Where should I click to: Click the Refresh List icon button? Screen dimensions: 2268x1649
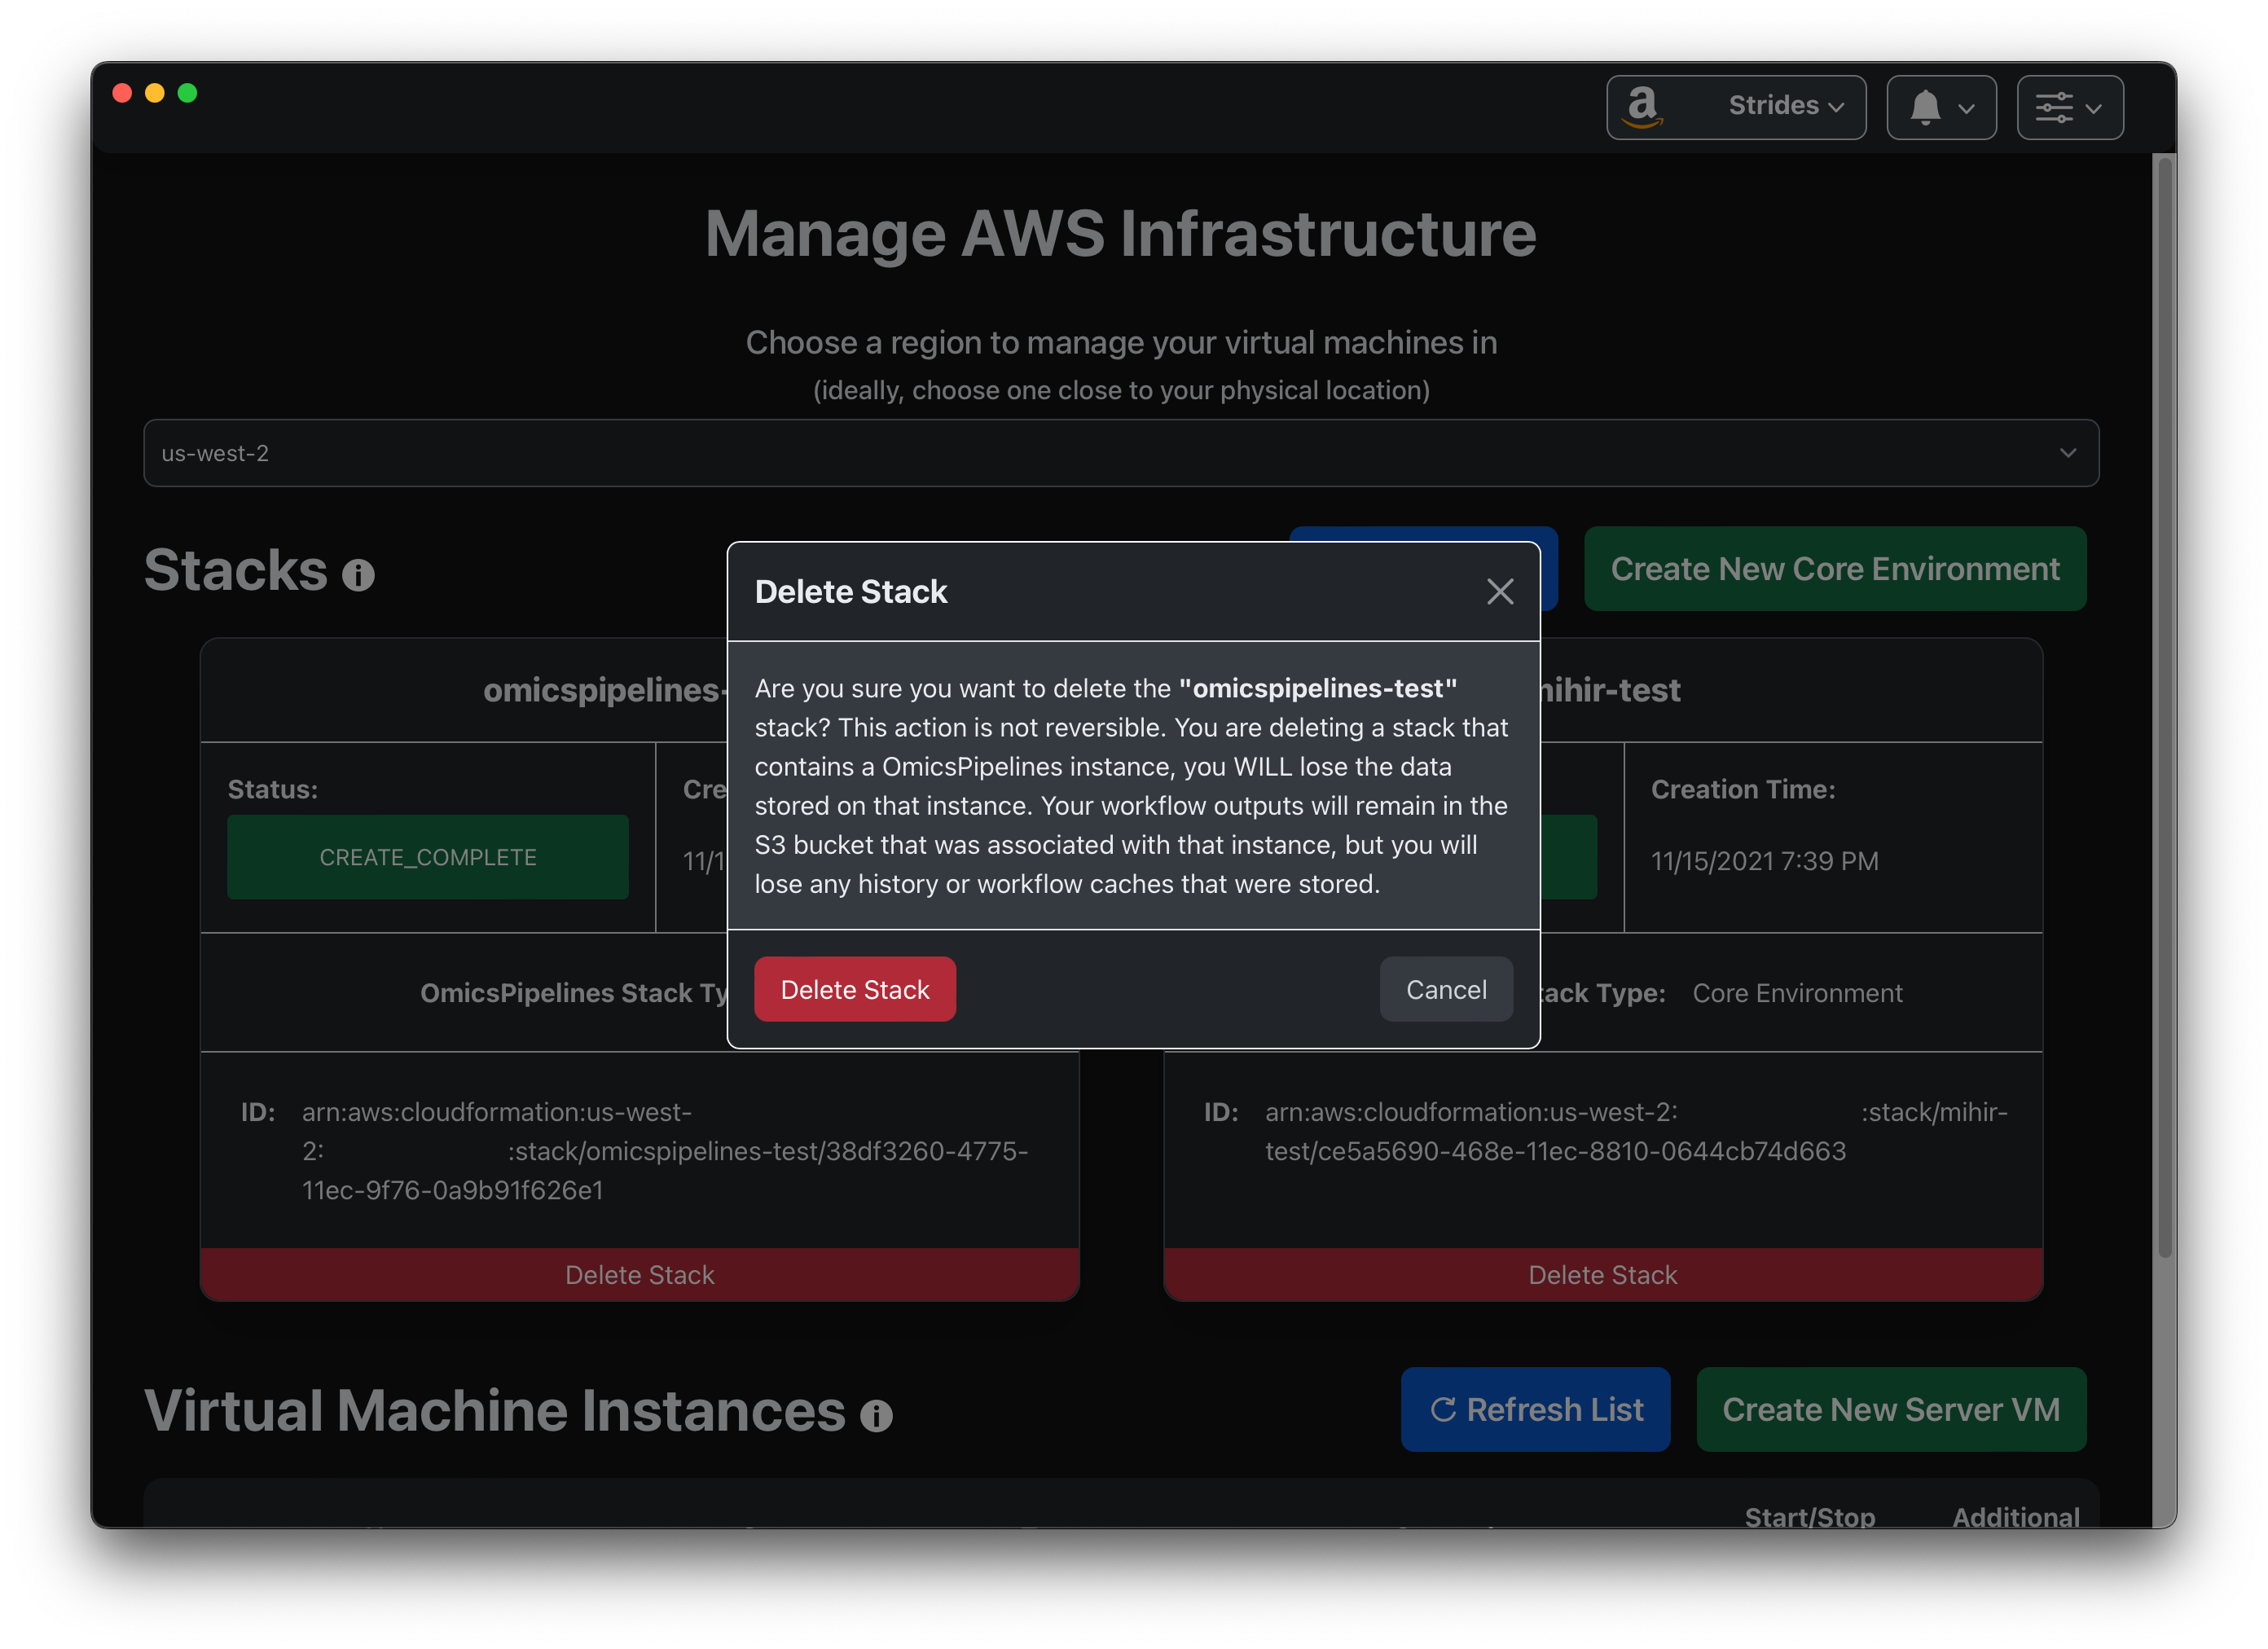(1440, 1408)
